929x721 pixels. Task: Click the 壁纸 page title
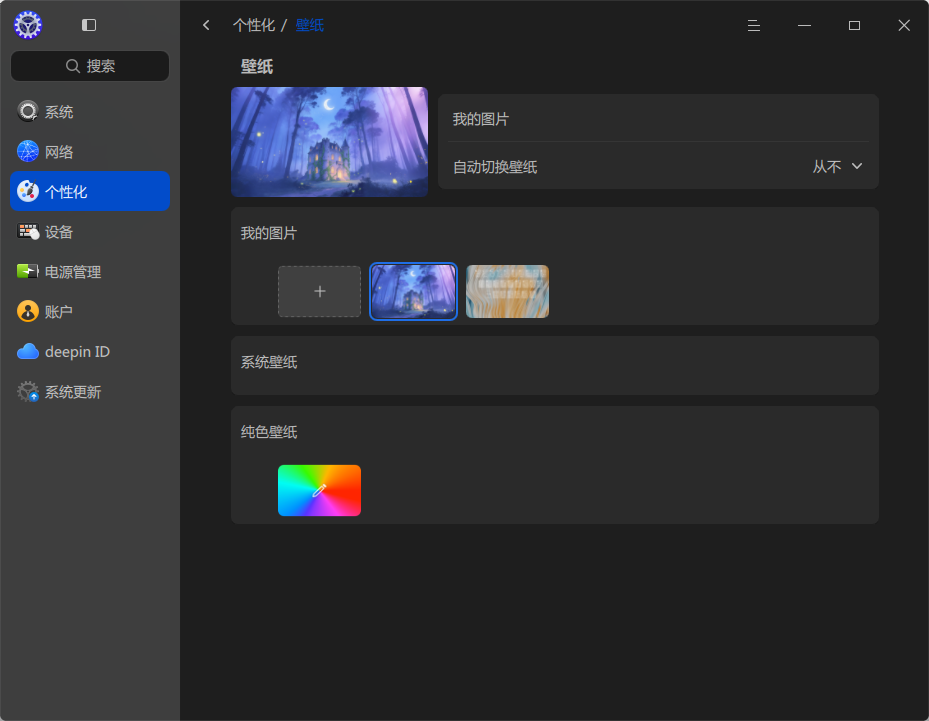(x=257, y=66)
